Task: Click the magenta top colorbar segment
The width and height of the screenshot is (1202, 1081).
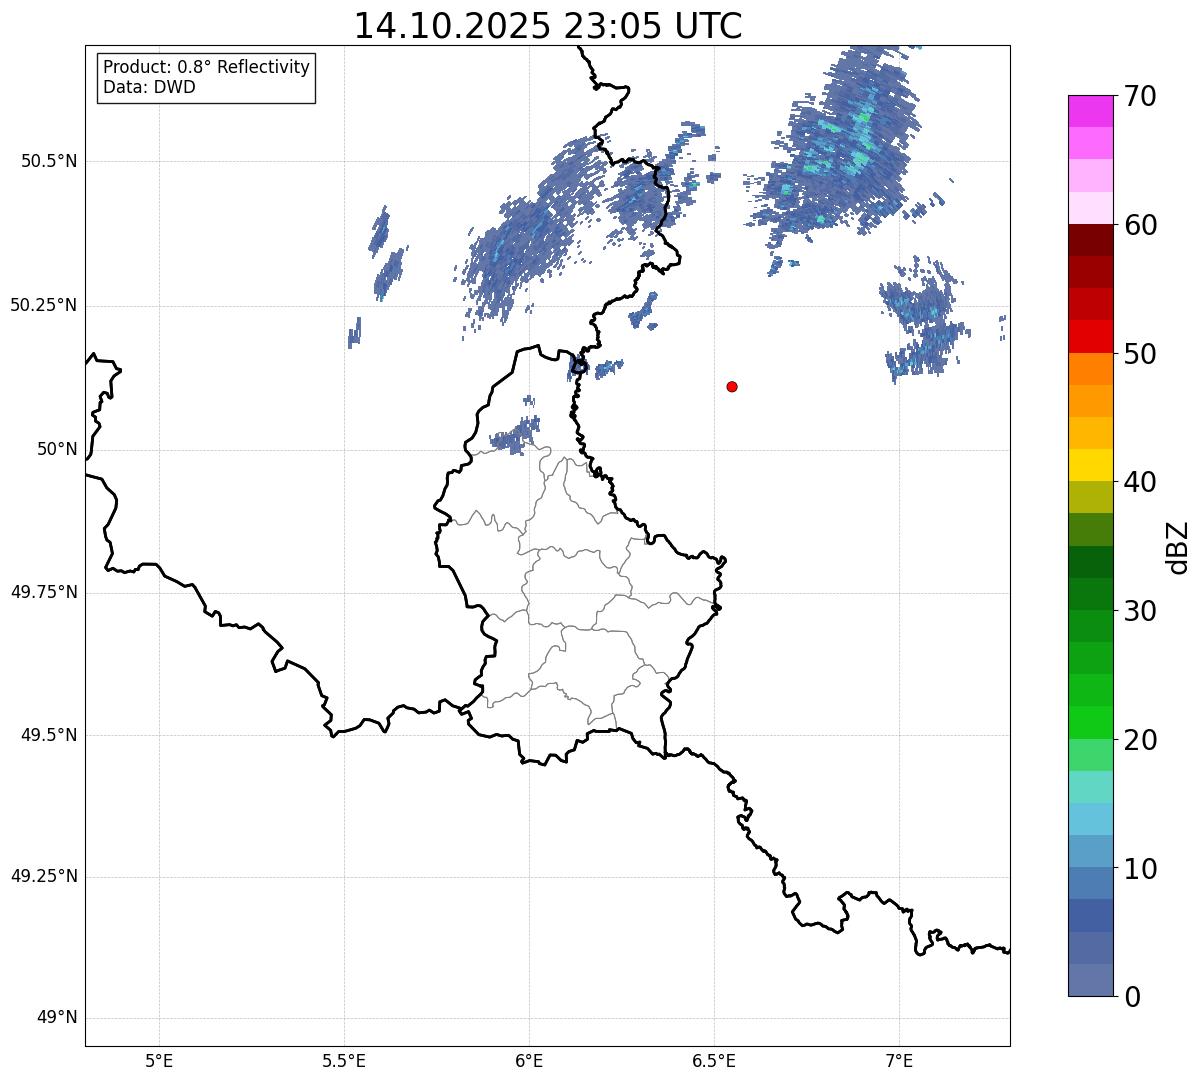Action: [x=1091, y=111]
